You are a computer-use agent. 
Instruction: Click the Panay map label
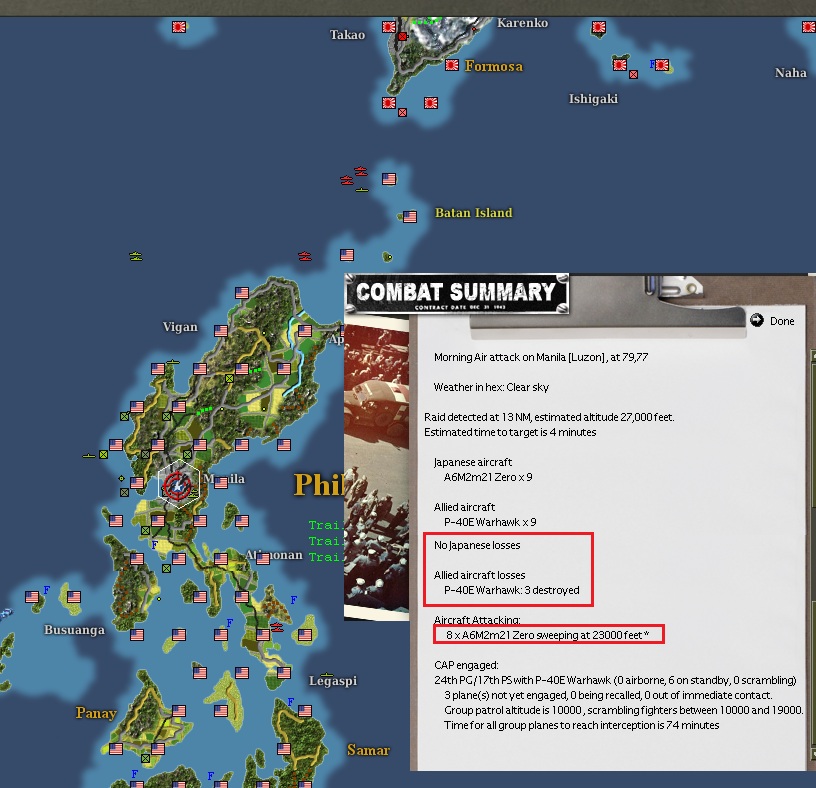(x=96, y=713)
